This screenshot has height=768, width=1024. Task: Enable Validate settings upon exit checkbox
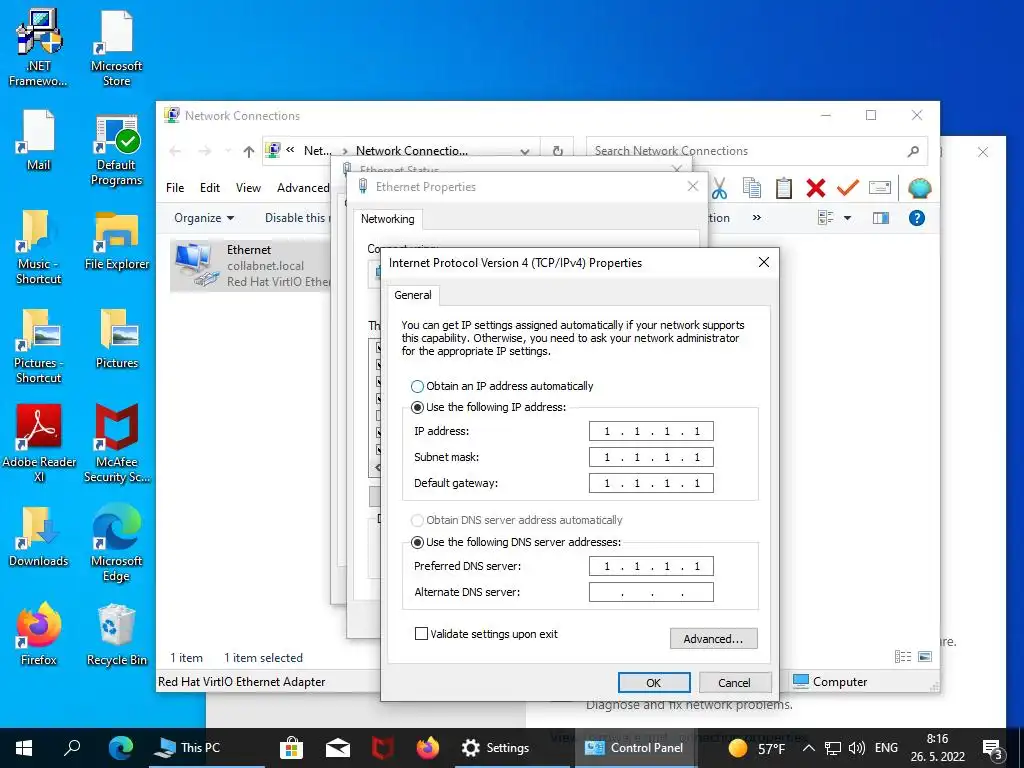pos(421,633)
